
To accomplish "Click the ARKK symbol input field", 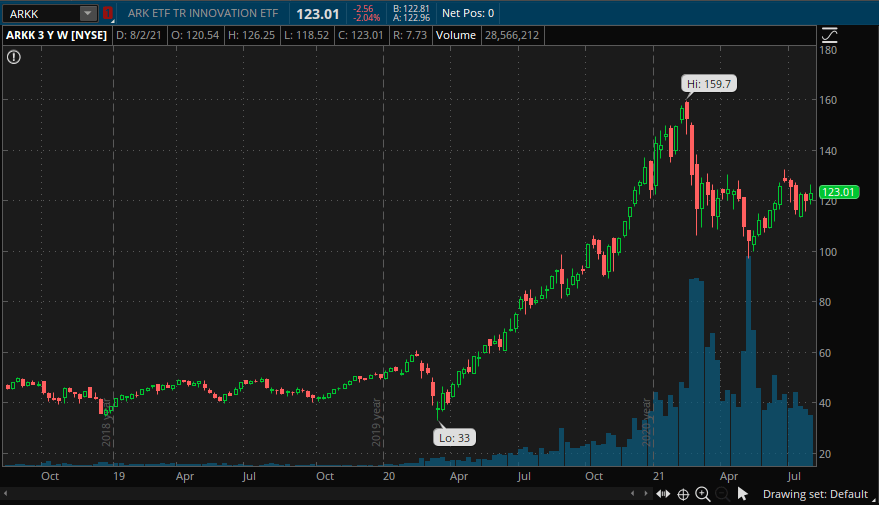I will (x=41, y=13).
